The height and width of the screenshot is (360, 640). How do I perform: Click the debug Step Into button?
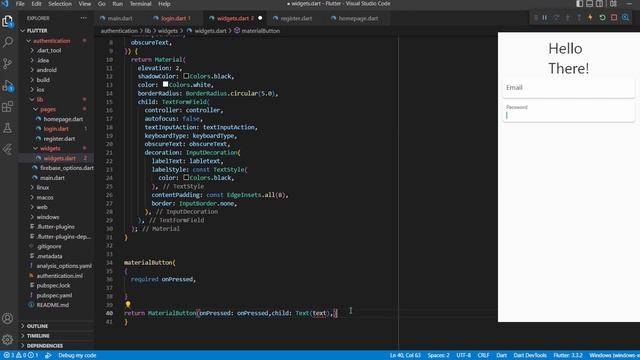point(567,18)
